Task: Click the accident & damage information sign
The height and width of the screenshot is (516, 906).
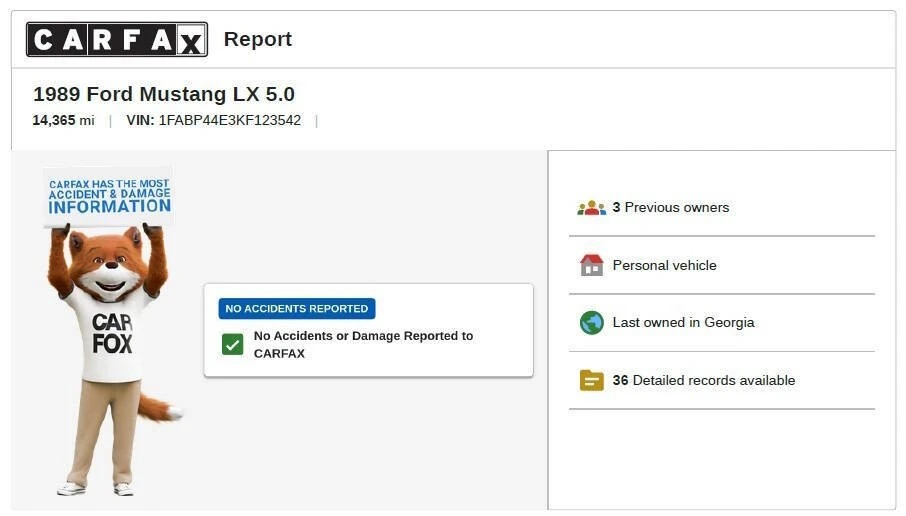Action: pyautogui.click(x=109, y=196)
